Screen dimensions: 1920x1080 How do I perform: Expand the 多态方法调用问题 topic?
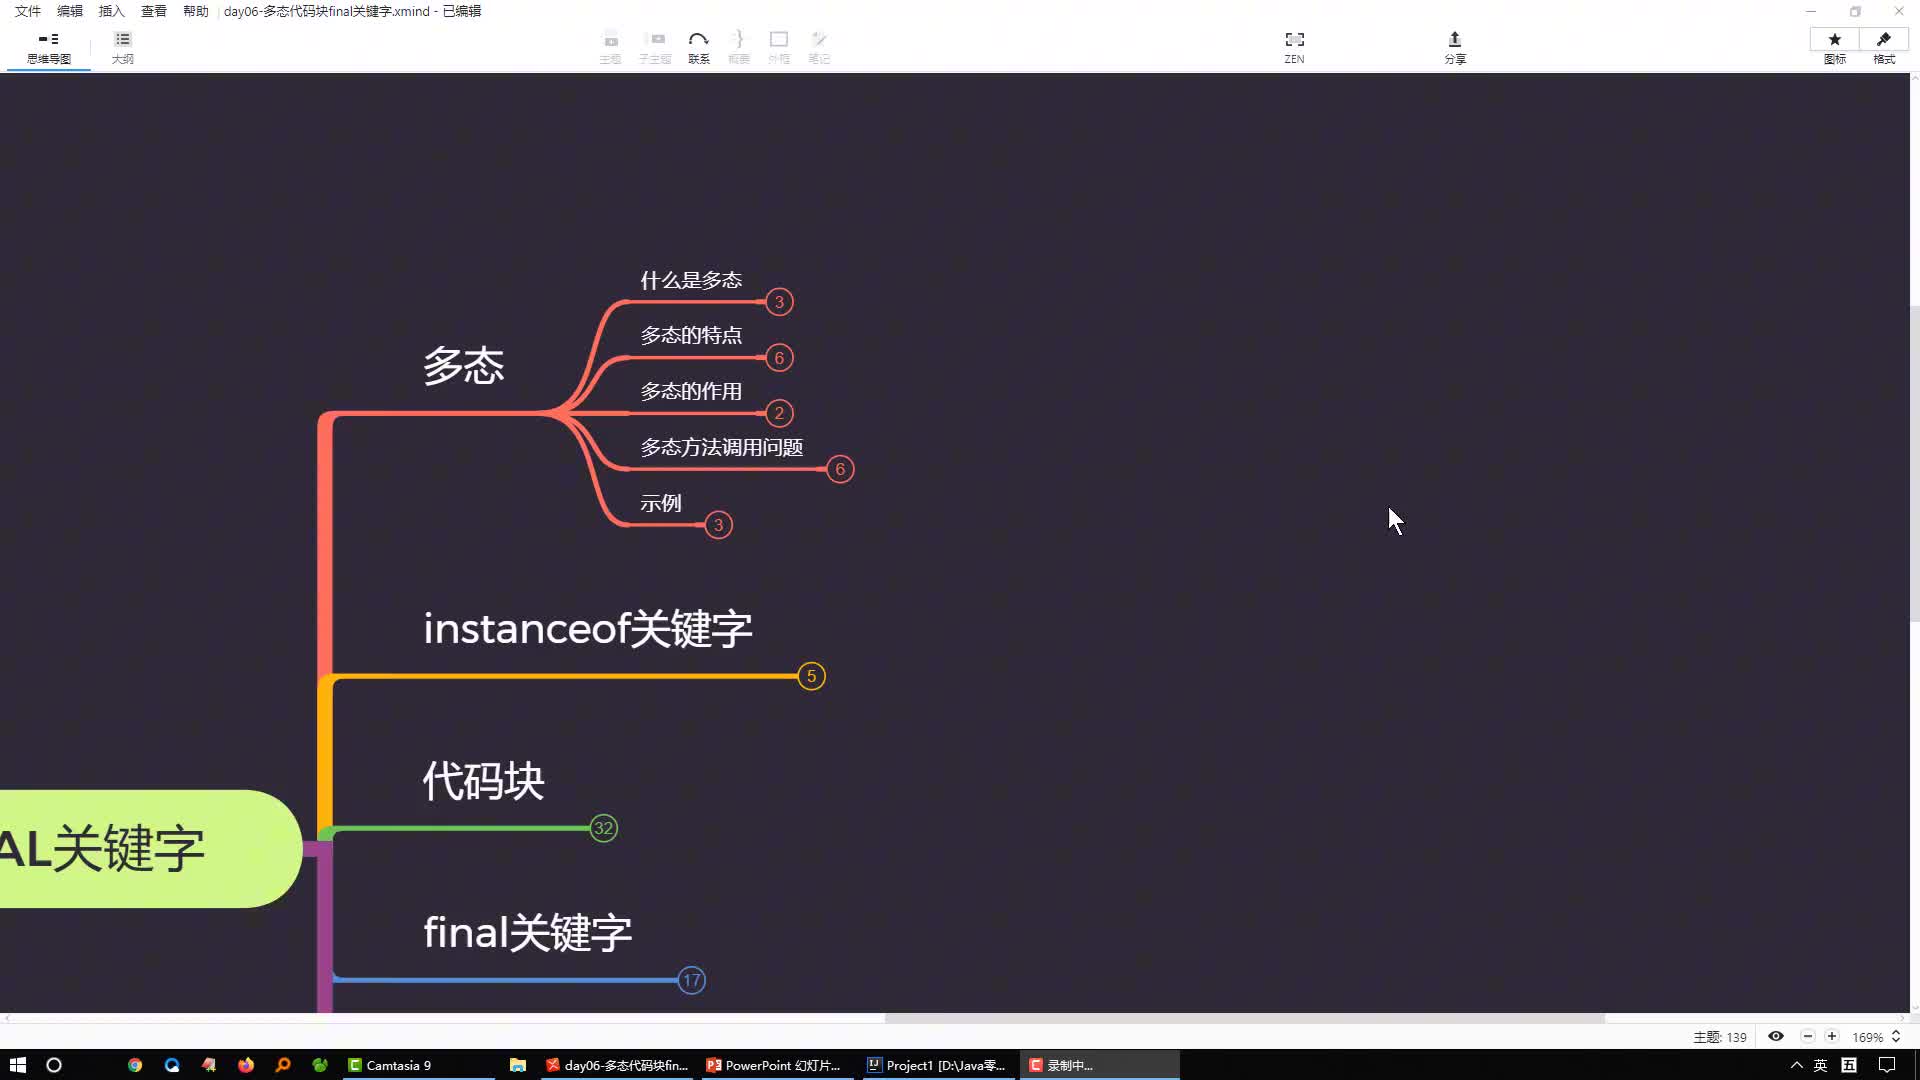[840, 469]
